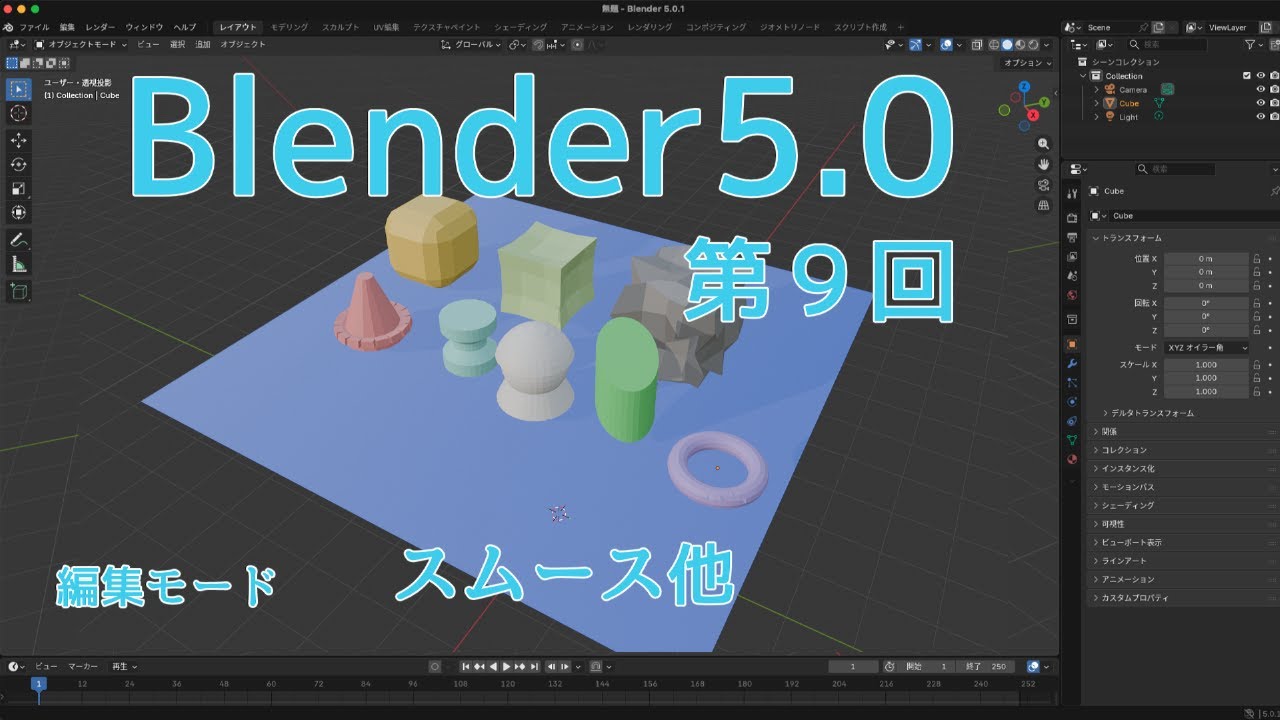Open the Object properties tab icon
The width and height of the screenshot is (1280, 720).
(1072, 343)
